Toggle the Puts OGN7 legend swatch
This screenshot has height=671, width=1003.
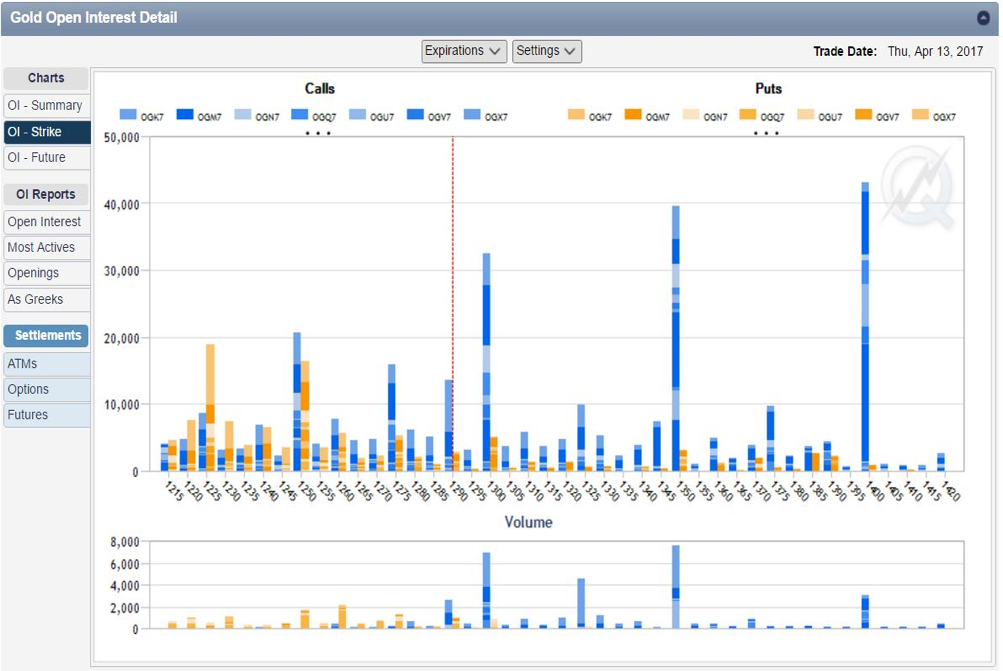pos(691,114)
